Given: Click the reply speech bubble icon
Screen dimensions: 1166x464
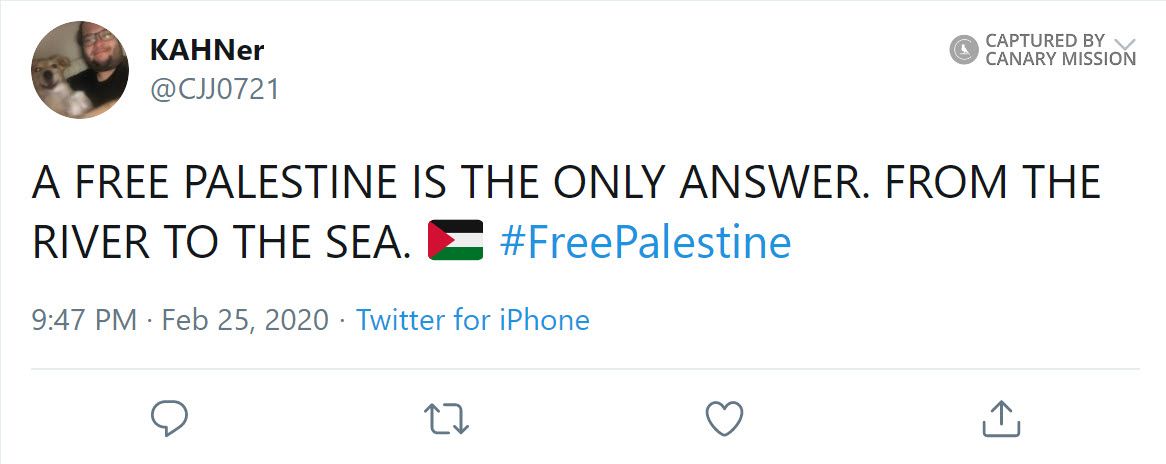Looking at the screenshot, I should tap(170, 418).
